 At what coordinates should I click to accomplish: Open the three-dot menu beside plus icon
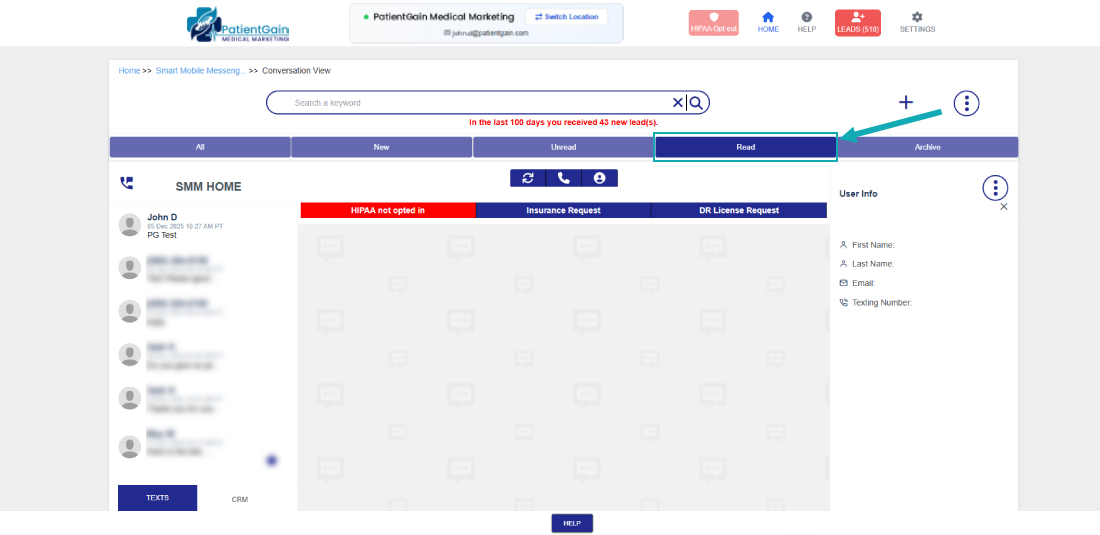(x=966, y=102)
